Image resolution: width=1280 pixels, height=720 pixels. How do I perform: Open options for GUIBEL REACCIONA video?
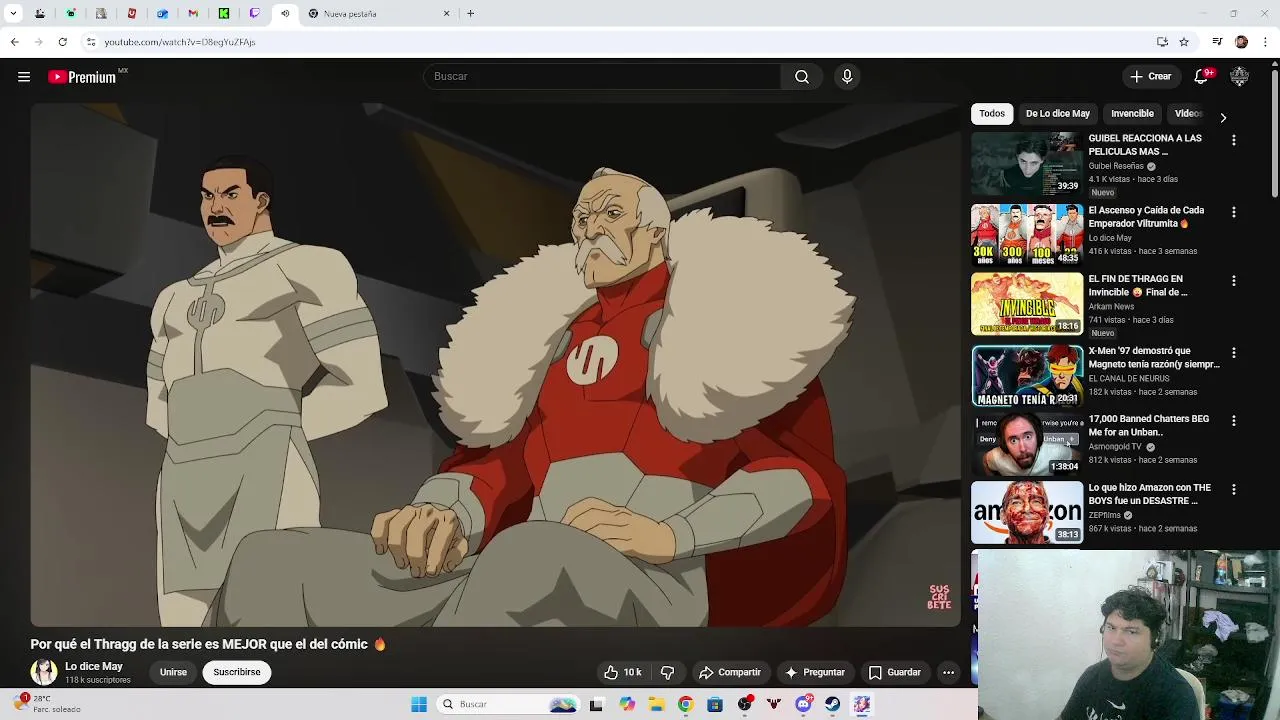tap(1234, 141)
